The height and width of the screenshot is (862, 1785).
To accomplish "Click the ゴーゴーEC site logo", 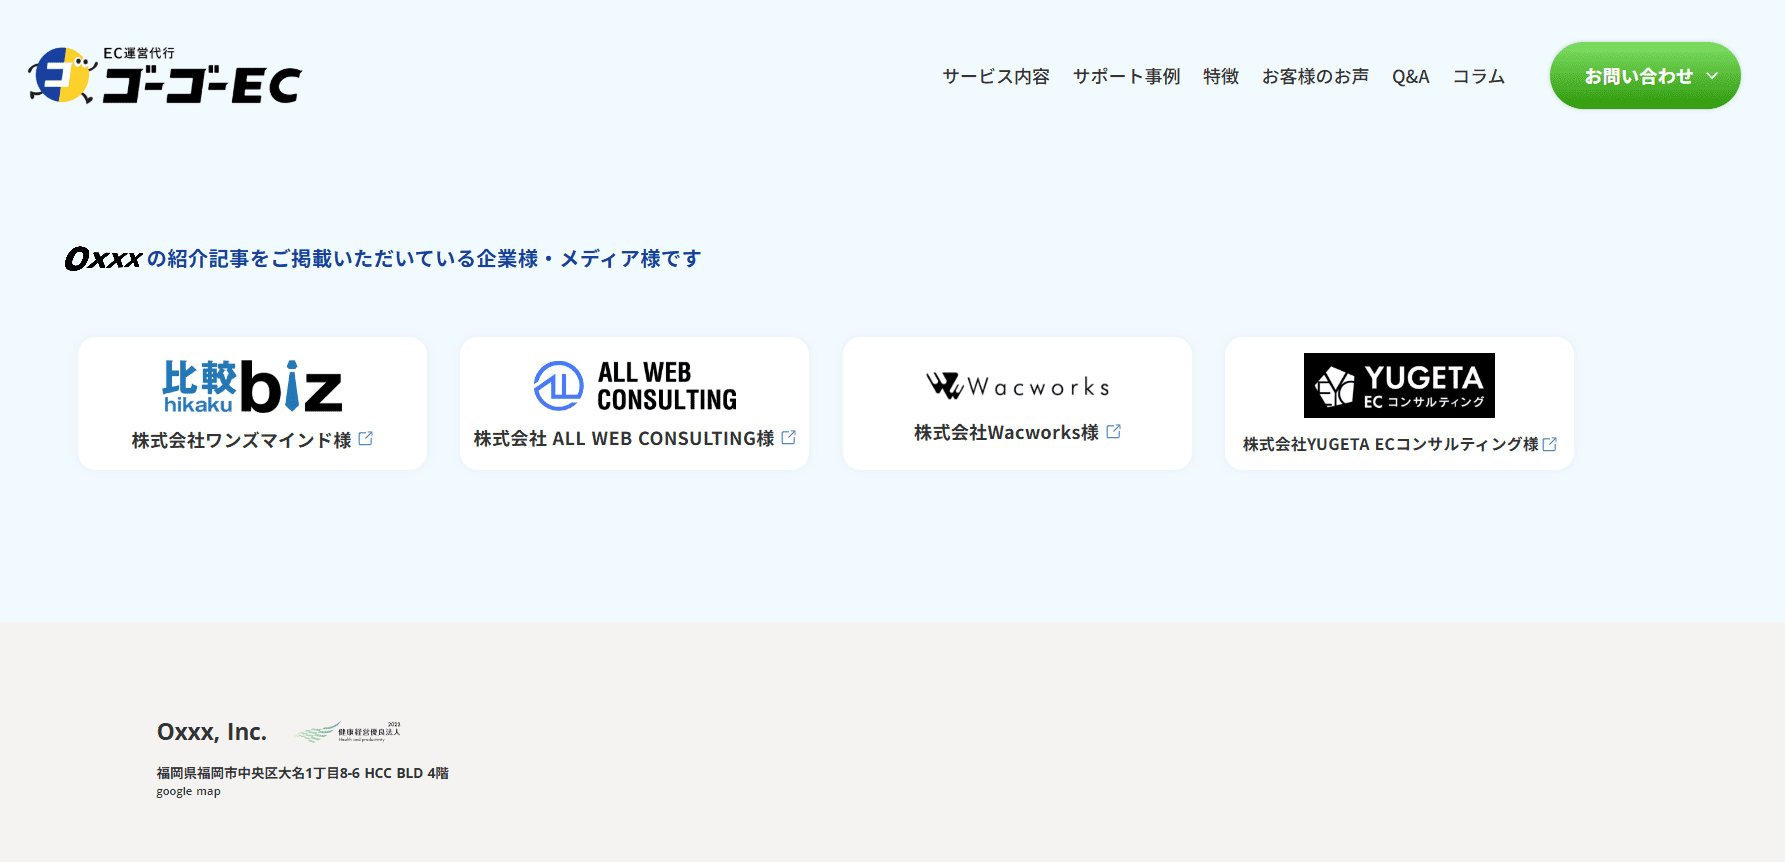I will click(x=165, y=75).
